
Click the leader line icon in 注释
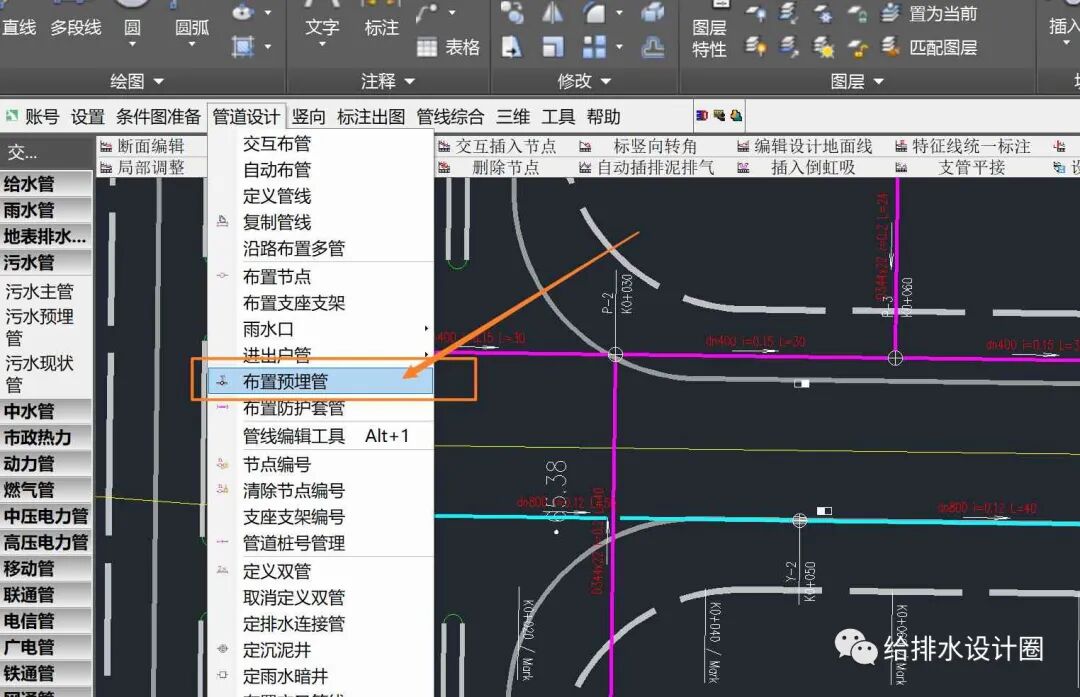[427, 13]
